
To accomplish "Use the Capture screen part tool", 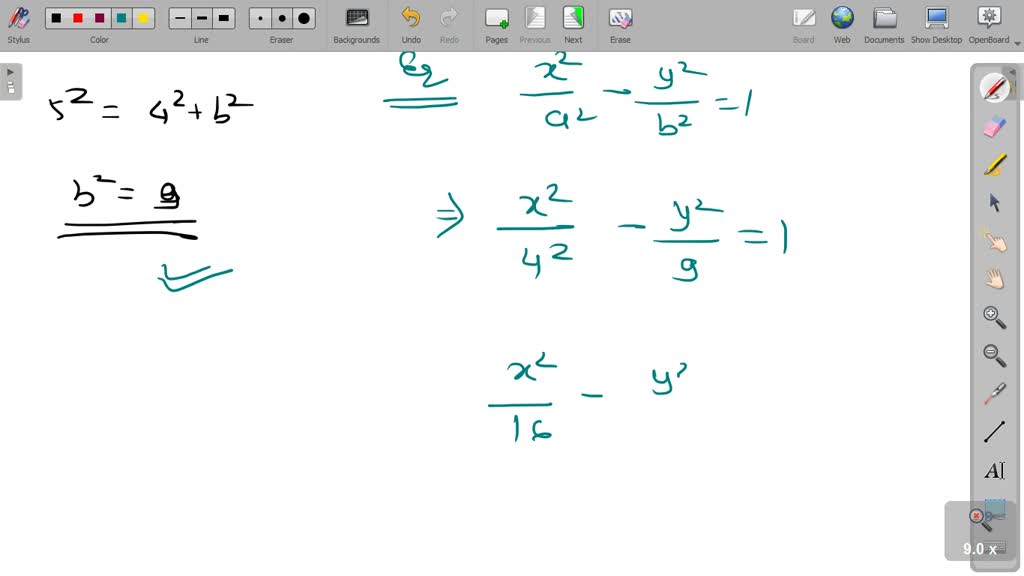I will coord(994,515).
